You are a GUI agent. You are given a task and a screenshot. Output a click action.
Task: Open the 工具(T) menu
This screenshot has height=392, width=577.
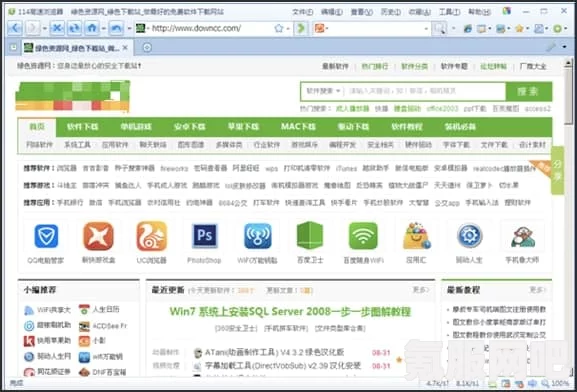[449, 12]
